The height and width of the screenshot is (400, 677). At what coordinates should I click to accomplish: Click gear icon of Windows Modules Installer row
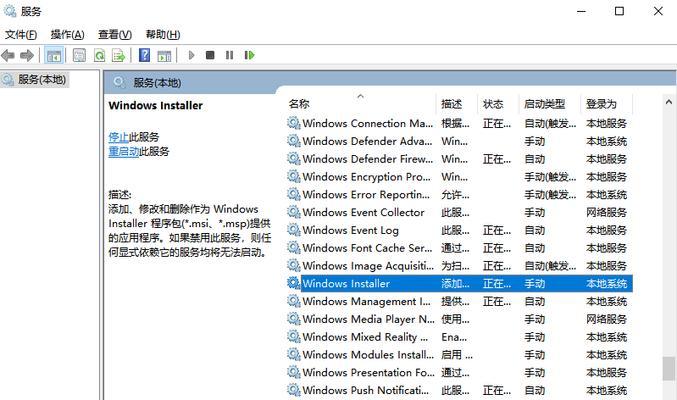(x=294, y=354)
